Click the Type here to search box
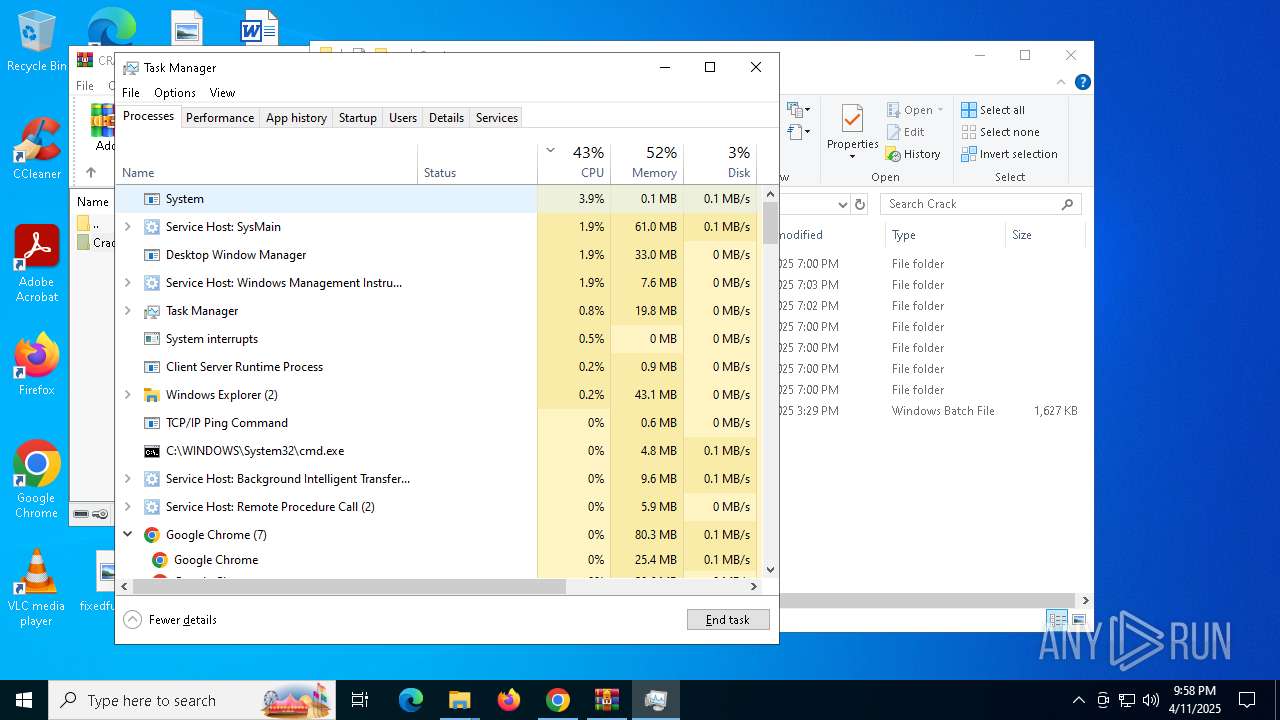The width and height of the screenshot is (1280, 720). click(x=192, y=700)
